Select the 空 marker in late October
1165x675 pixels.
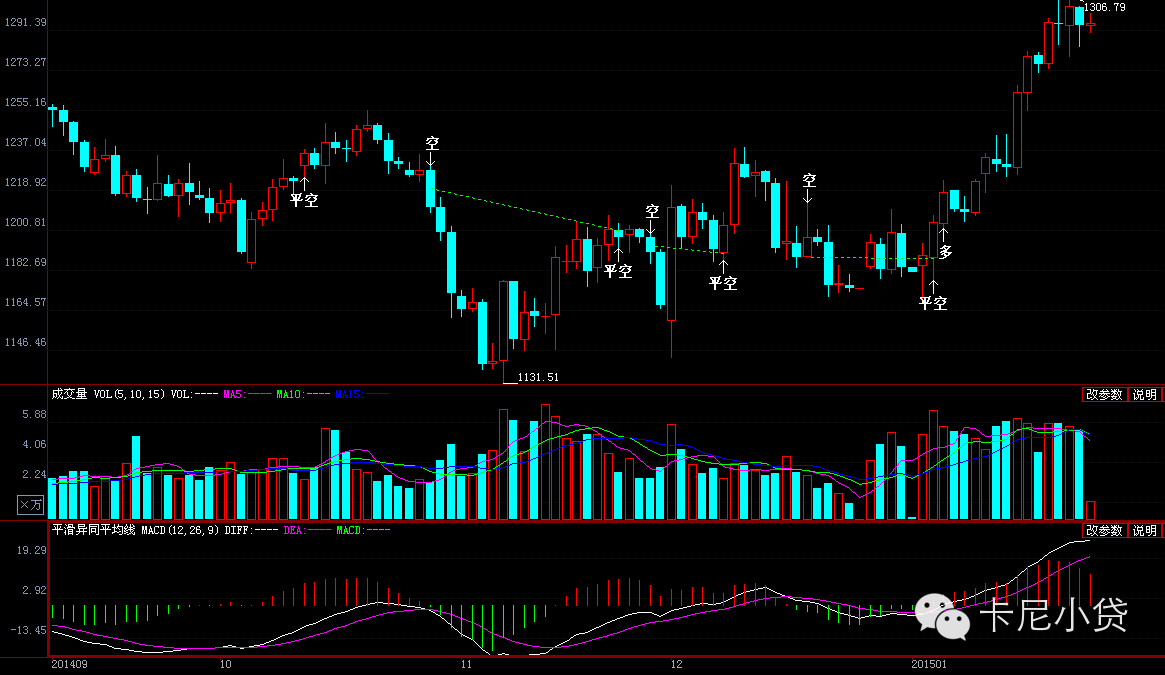coord(432,143)
